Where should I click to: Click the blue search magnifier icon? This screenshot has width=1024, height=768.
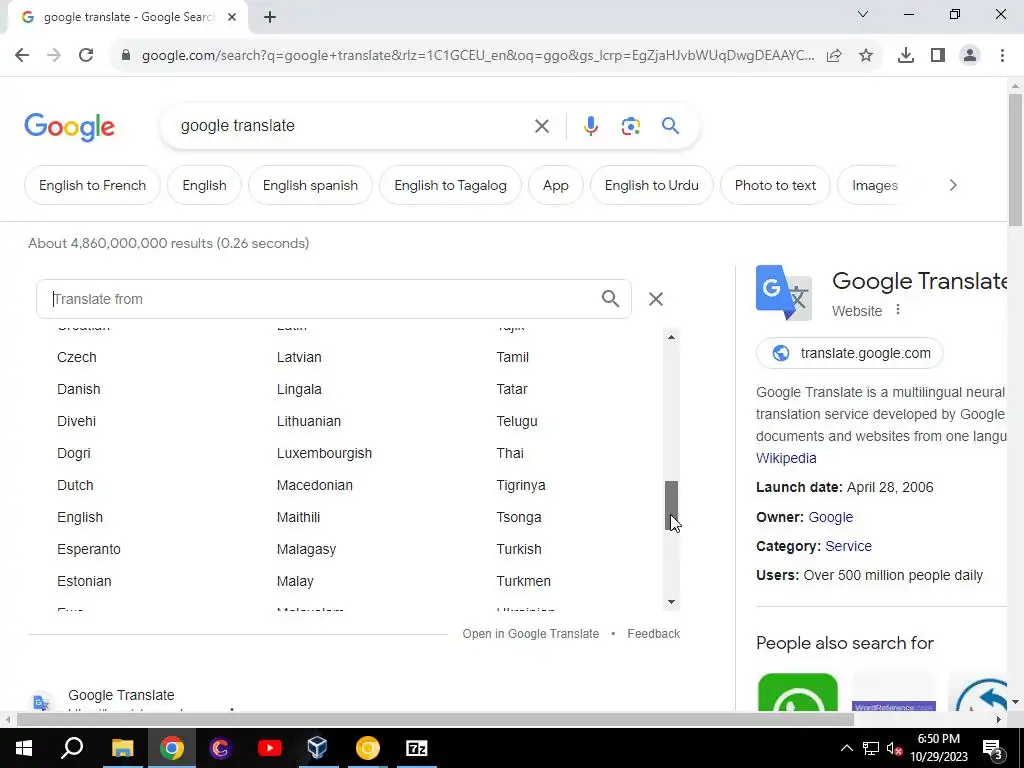tap(671, 125)
